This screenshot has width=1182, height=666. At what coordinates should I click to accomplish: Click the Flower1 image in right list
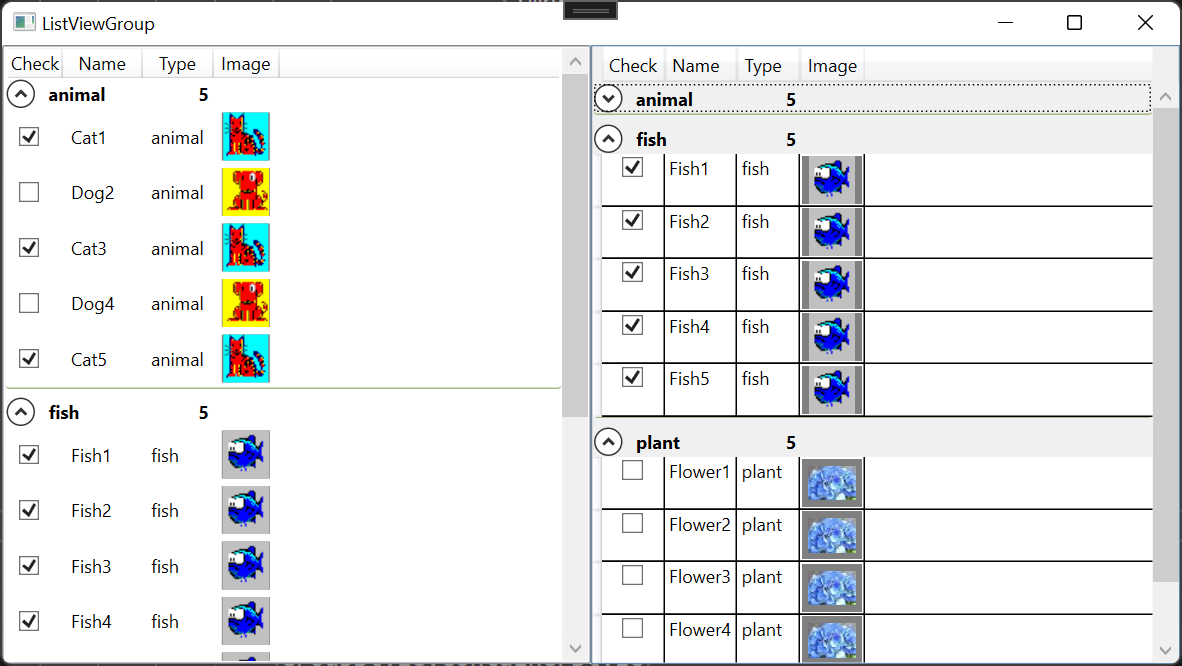831,483
